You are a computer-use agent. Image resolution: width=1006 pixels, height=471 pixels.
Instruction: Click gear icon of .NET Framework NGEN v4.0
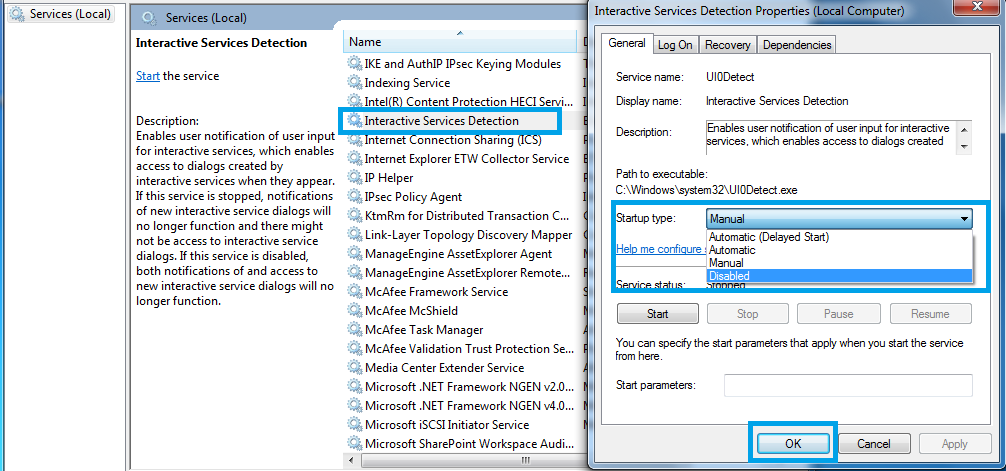354,406
